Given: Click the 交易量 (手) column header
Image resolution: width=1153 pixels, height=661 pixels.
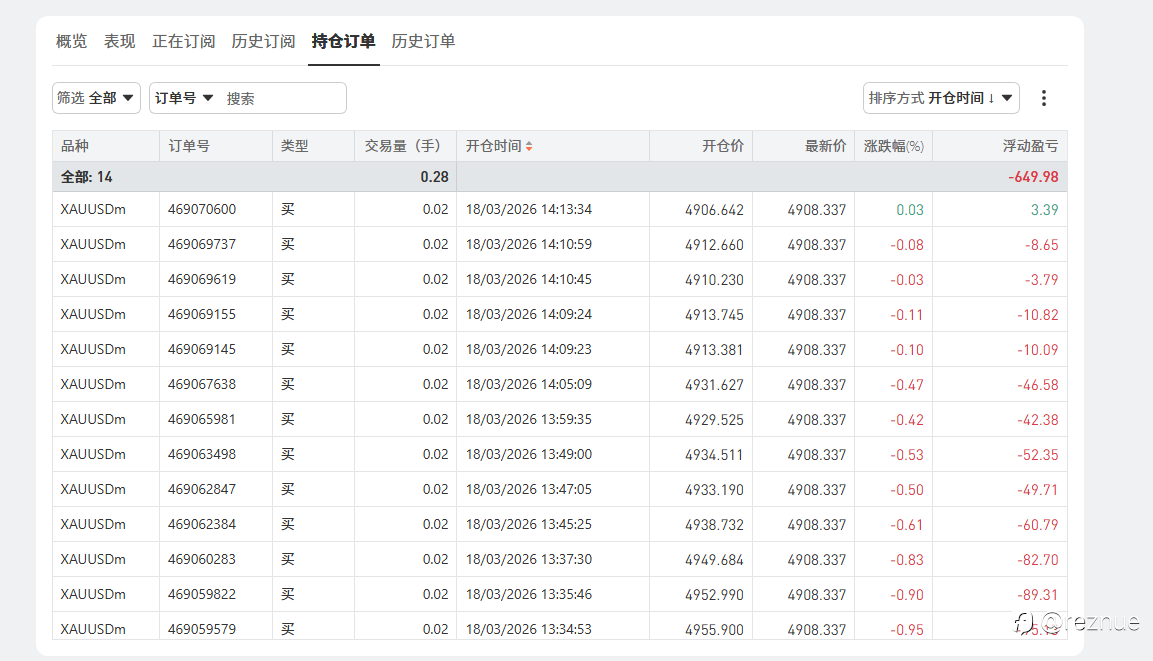Looking at the screenshot, I should (403, 146).
